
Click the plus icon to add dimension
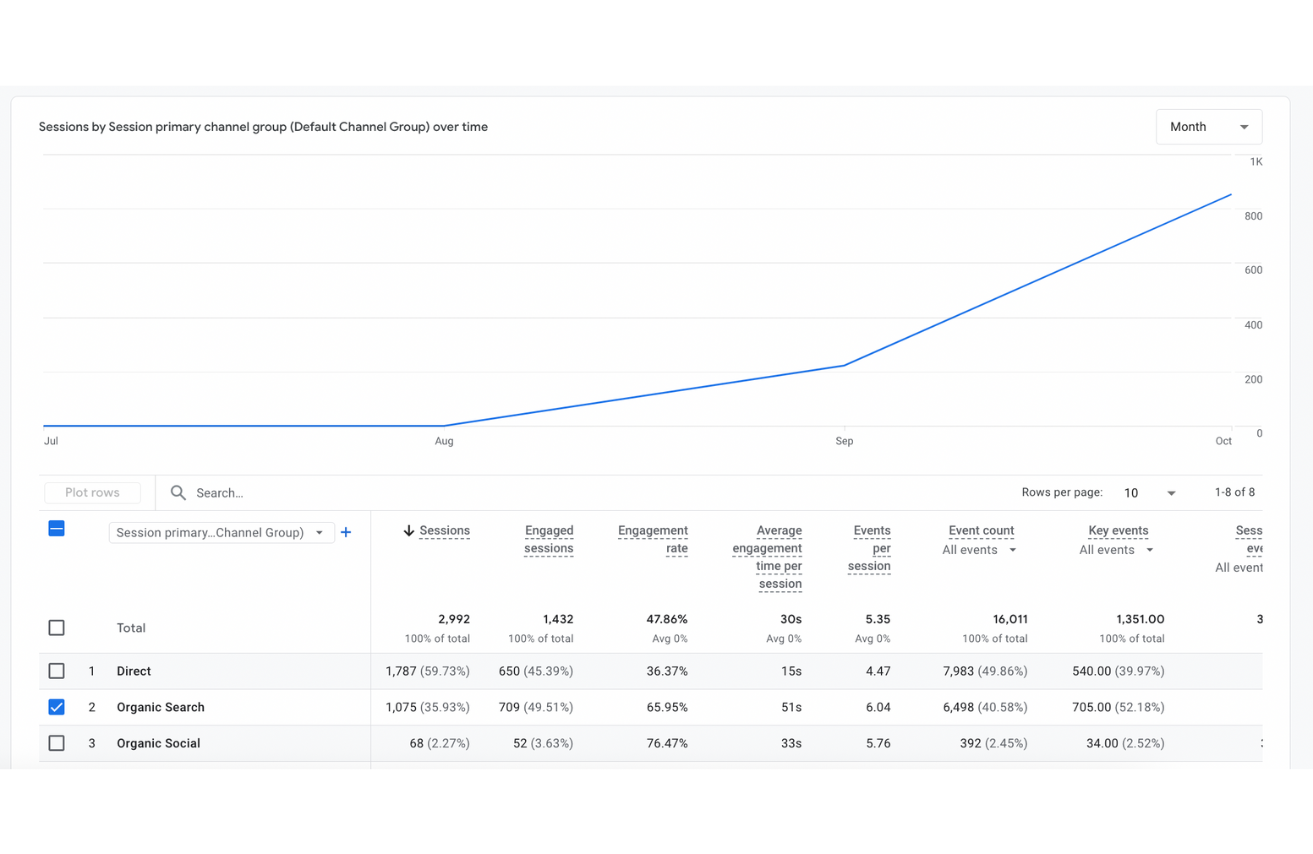click(346, 533)
